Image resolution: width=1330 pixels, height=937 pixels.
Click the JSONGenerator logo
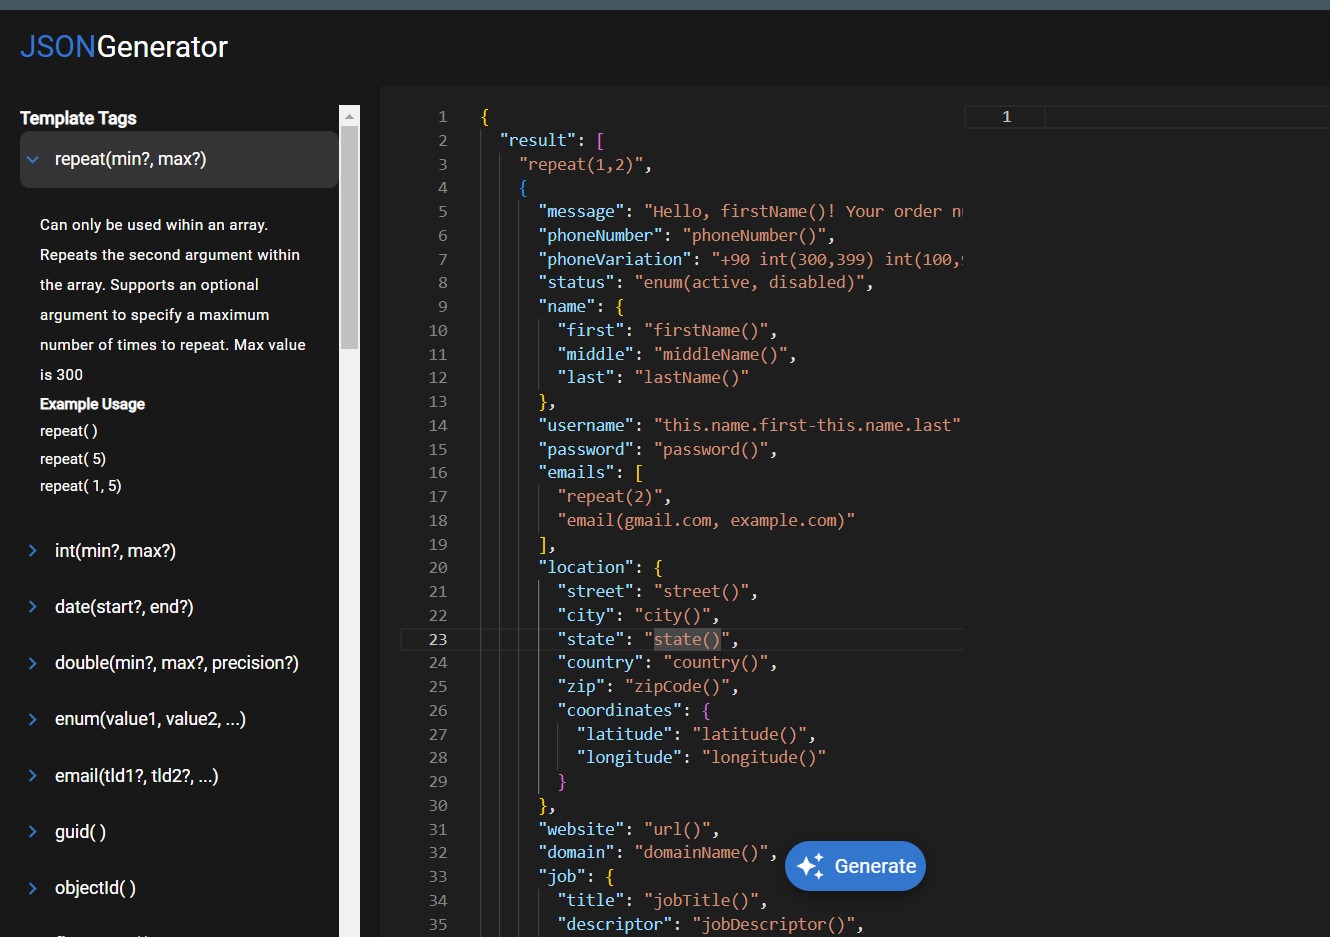(x=124, y=47)
